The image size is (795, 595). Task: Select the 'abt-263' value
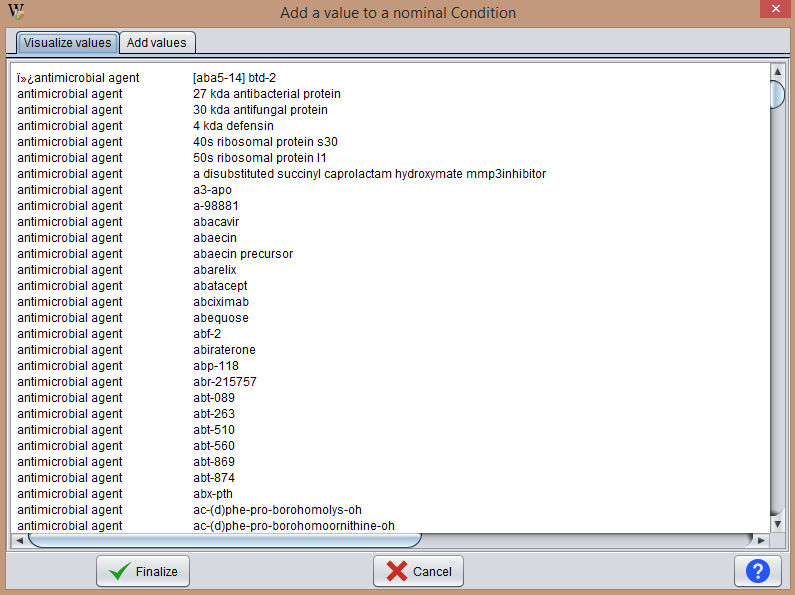click(x=214, y=414)
